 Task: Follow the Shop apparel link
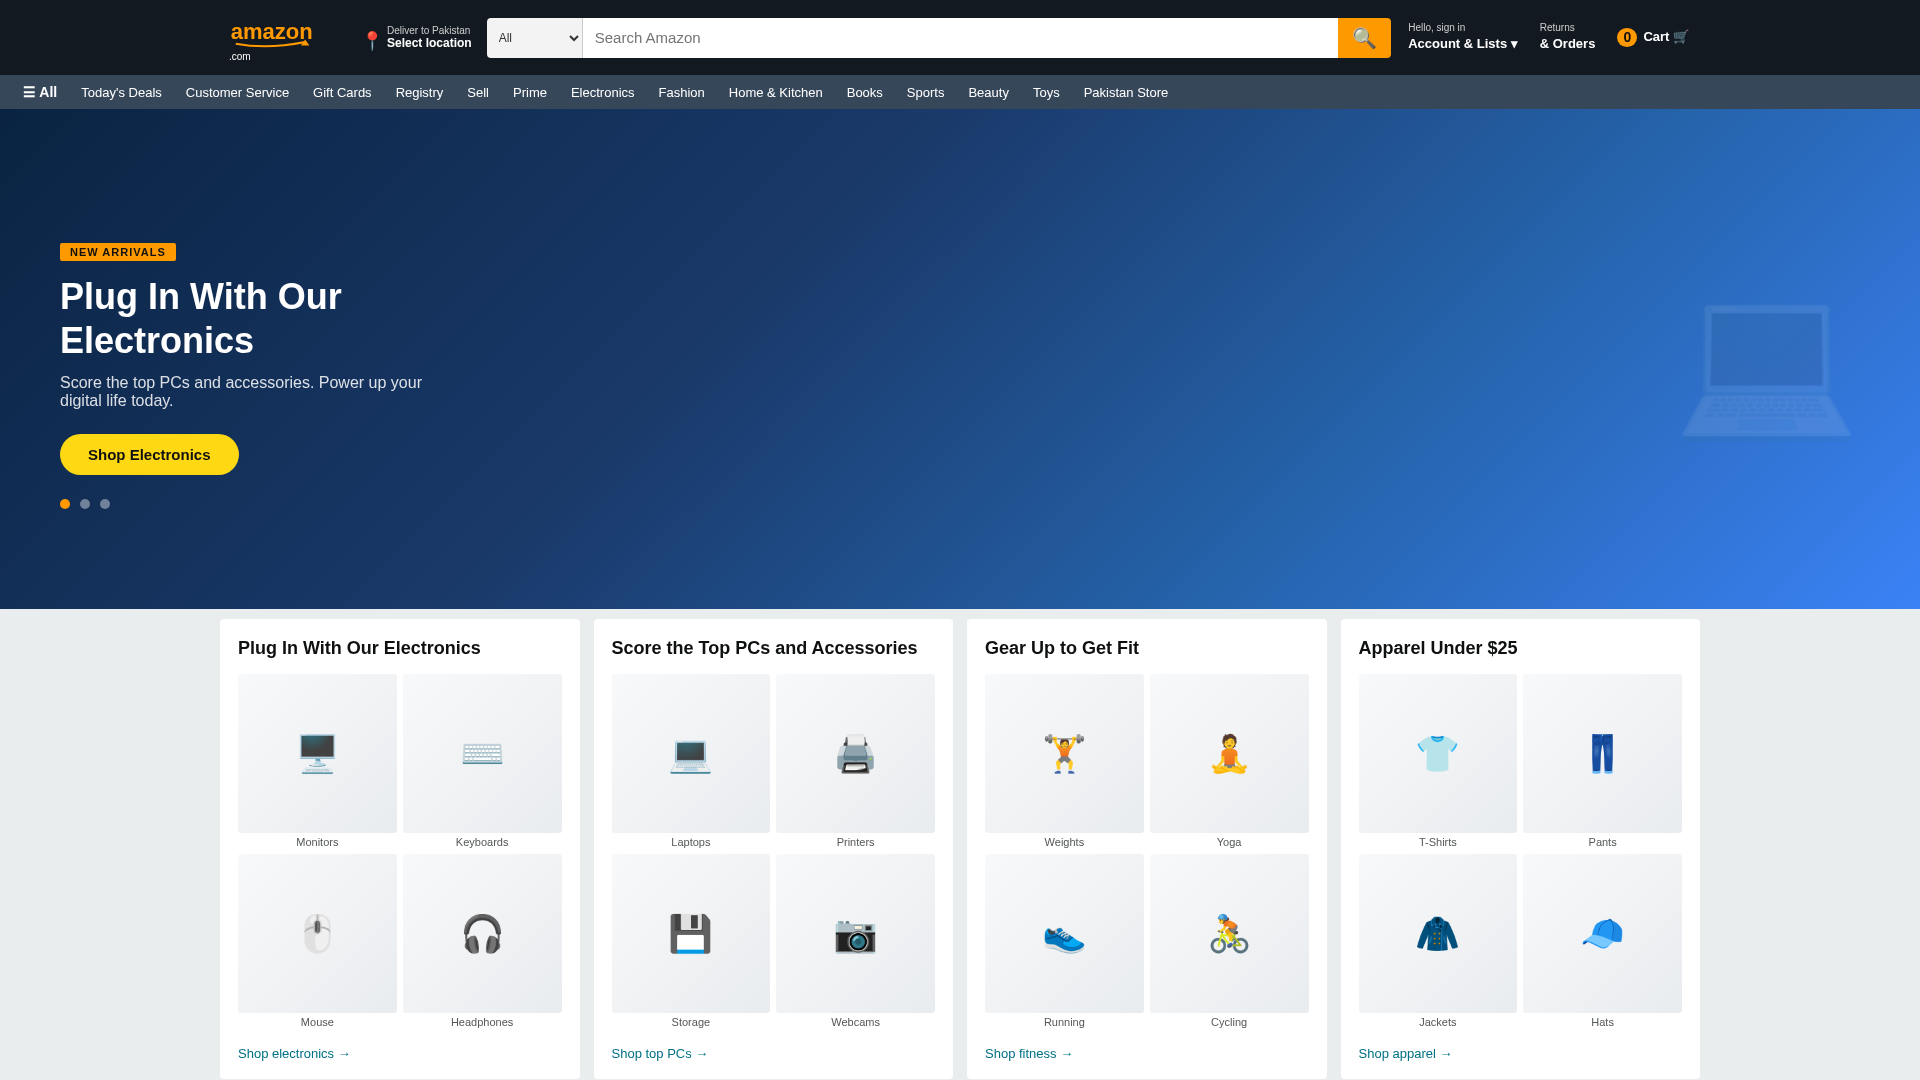tap(1405, 1053)
